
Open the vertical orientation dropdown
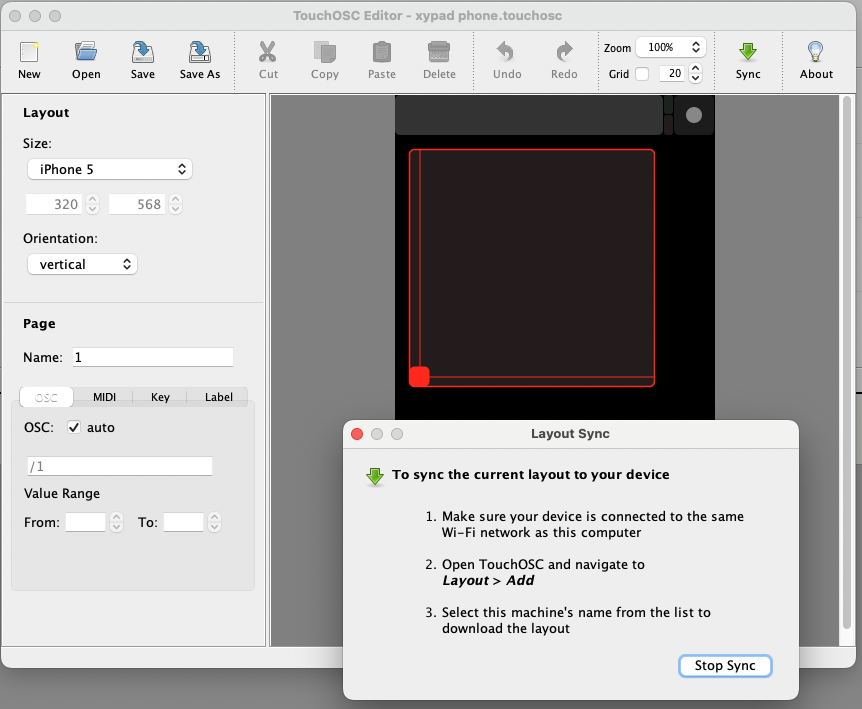click(x=82, y=265)
